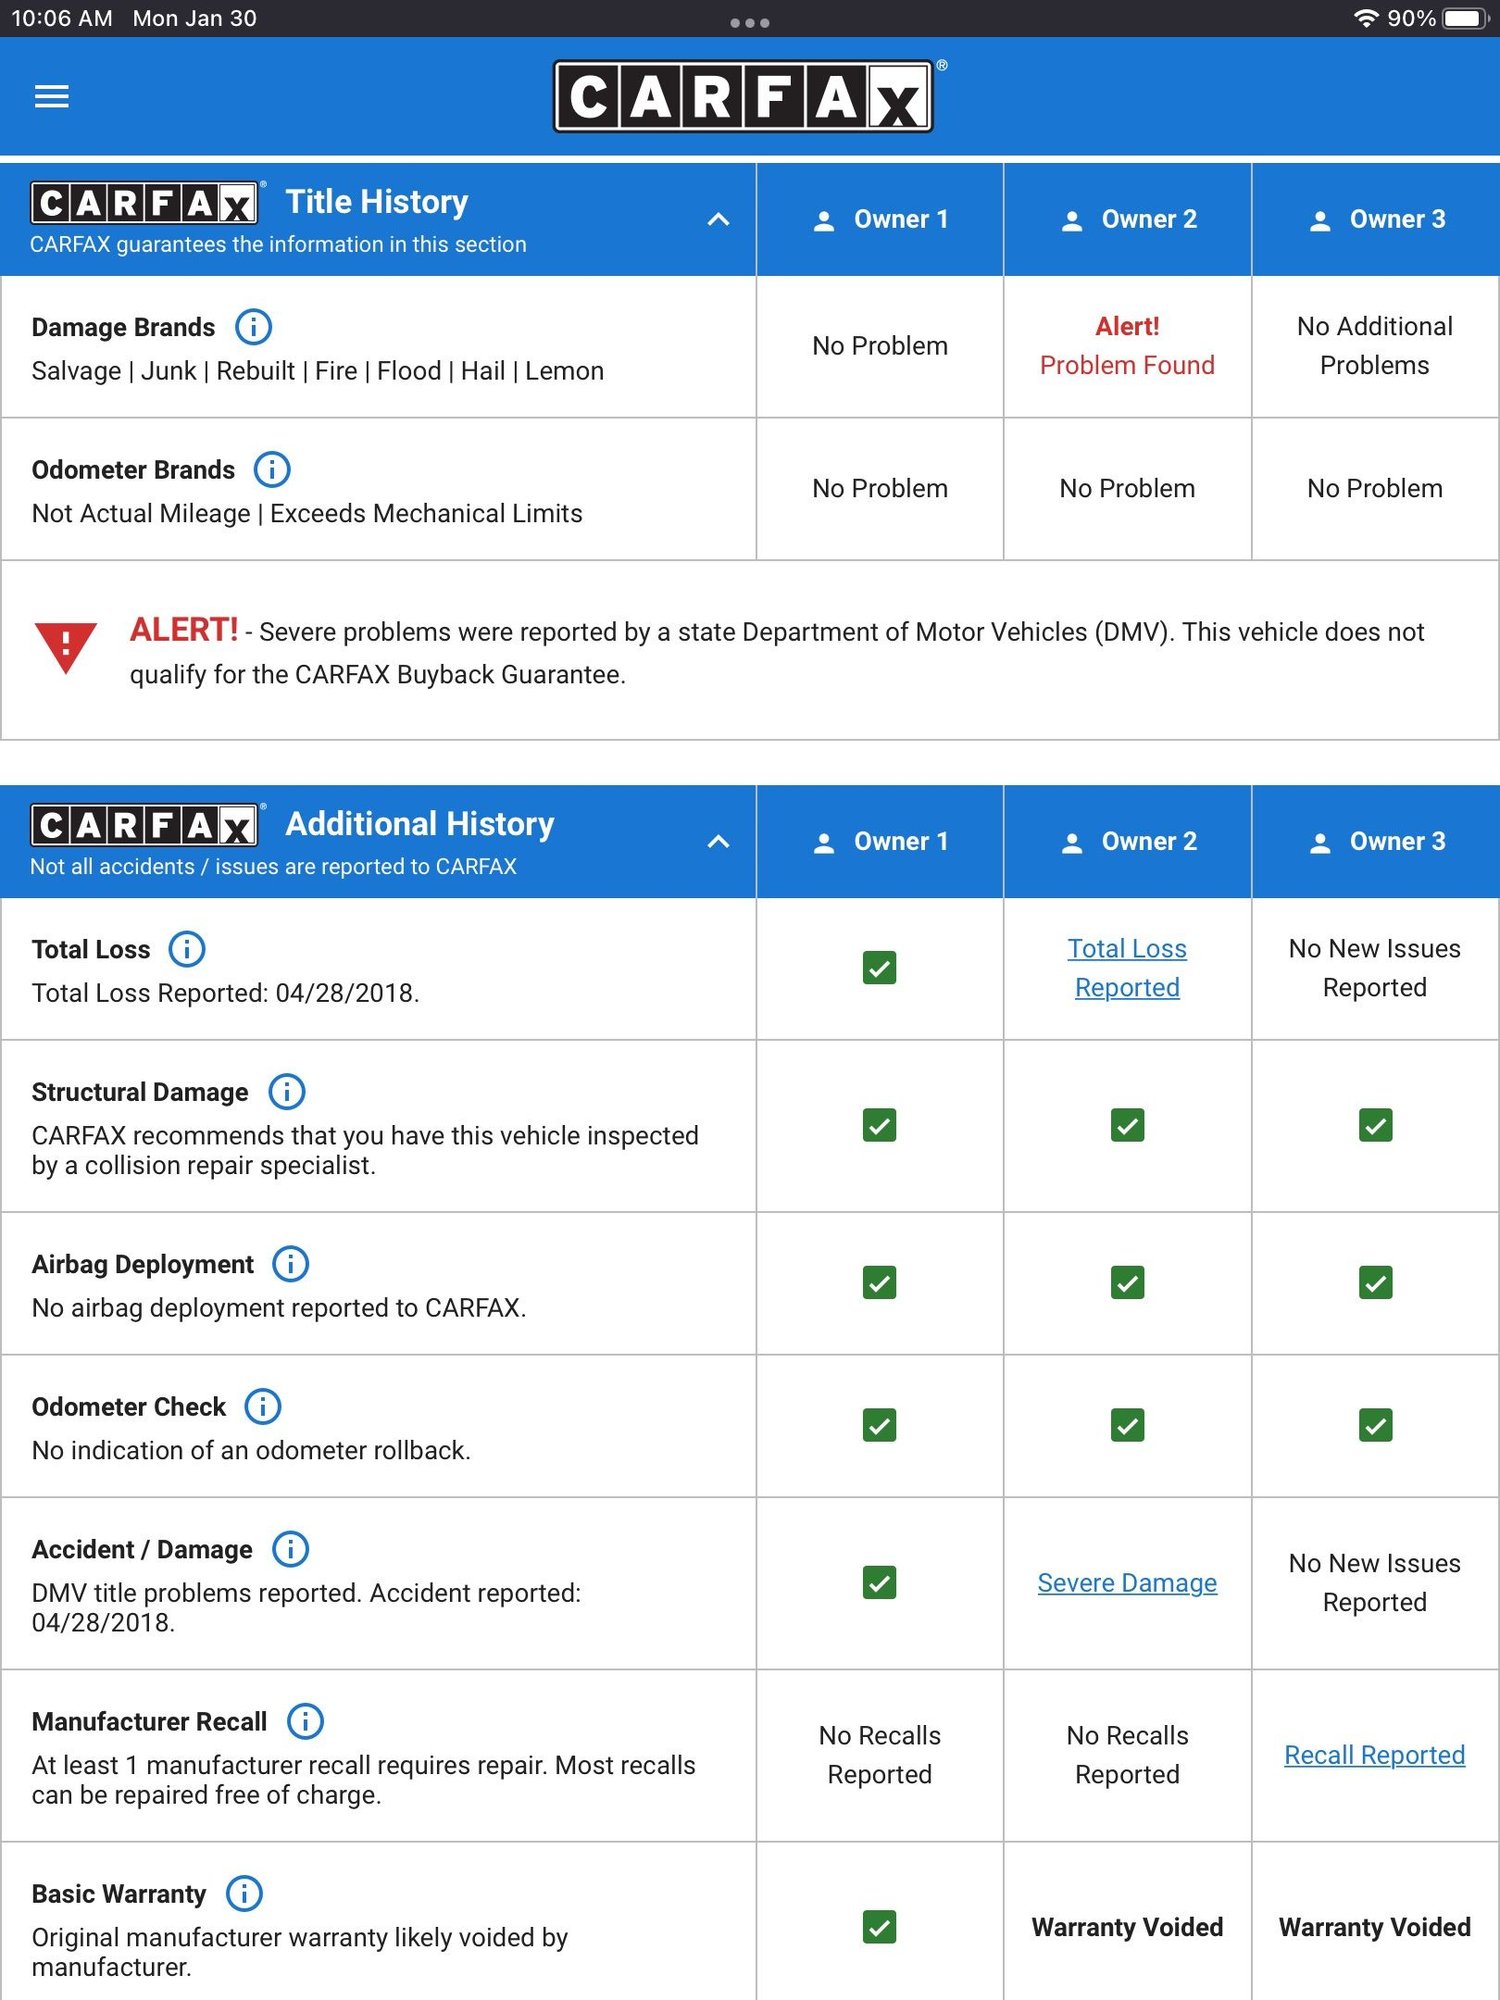Collapse the Additional History section
This screenshot has width=1500, height=2000.
(718, 841)
